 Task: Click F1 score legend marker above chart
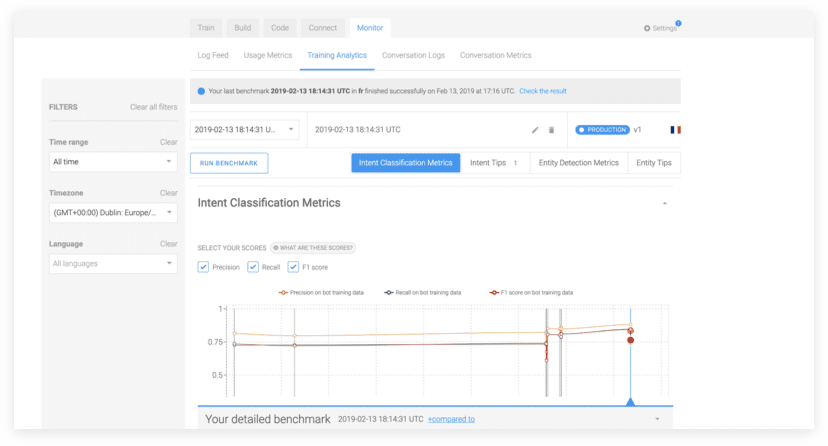pyautogui.click(x=493, y=293)
